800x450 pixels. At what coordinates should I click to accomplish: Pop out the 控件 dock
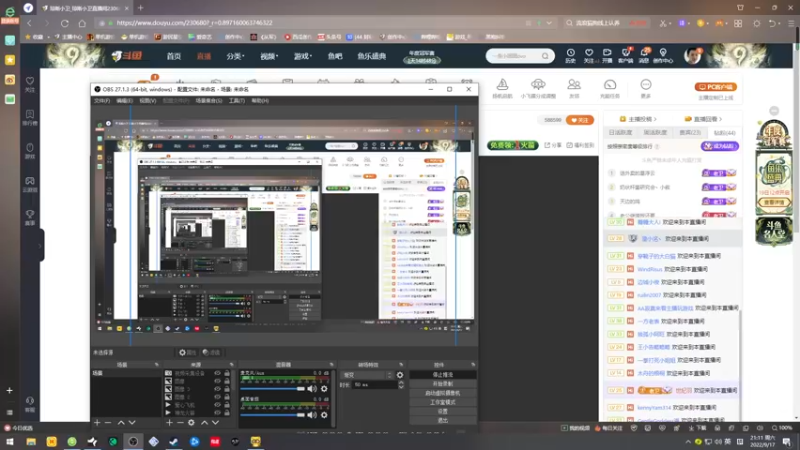(x=473, y=365)
